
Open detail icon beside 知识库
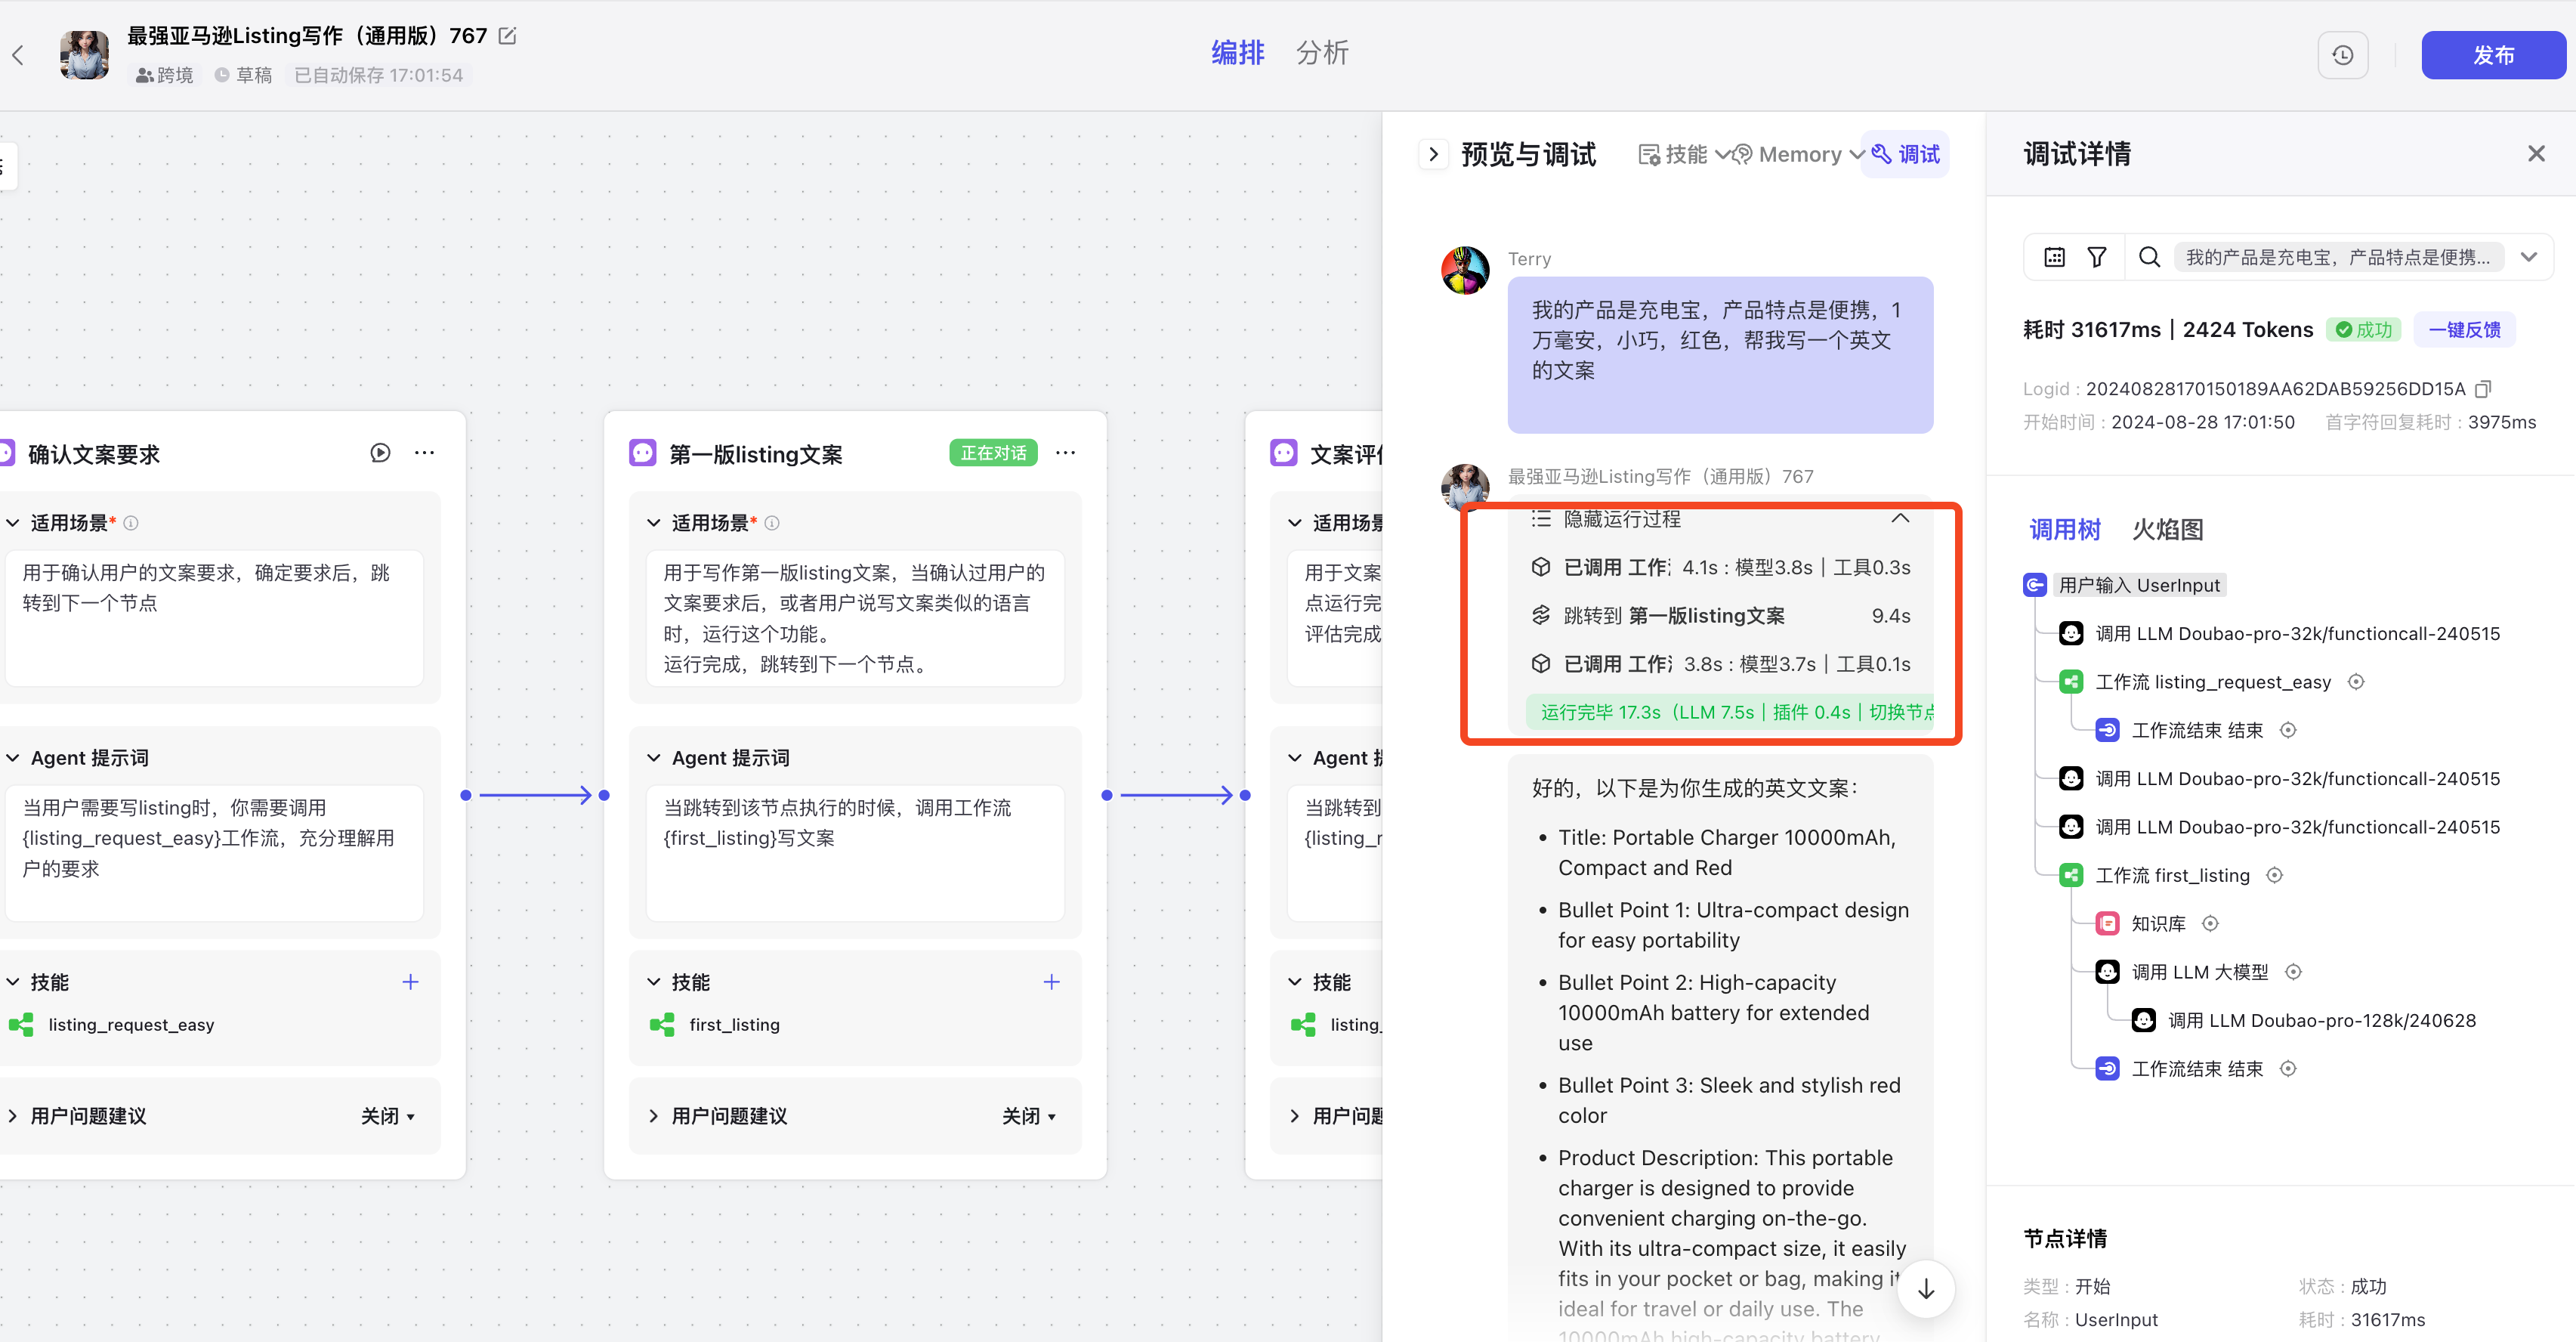[2210, 923]
